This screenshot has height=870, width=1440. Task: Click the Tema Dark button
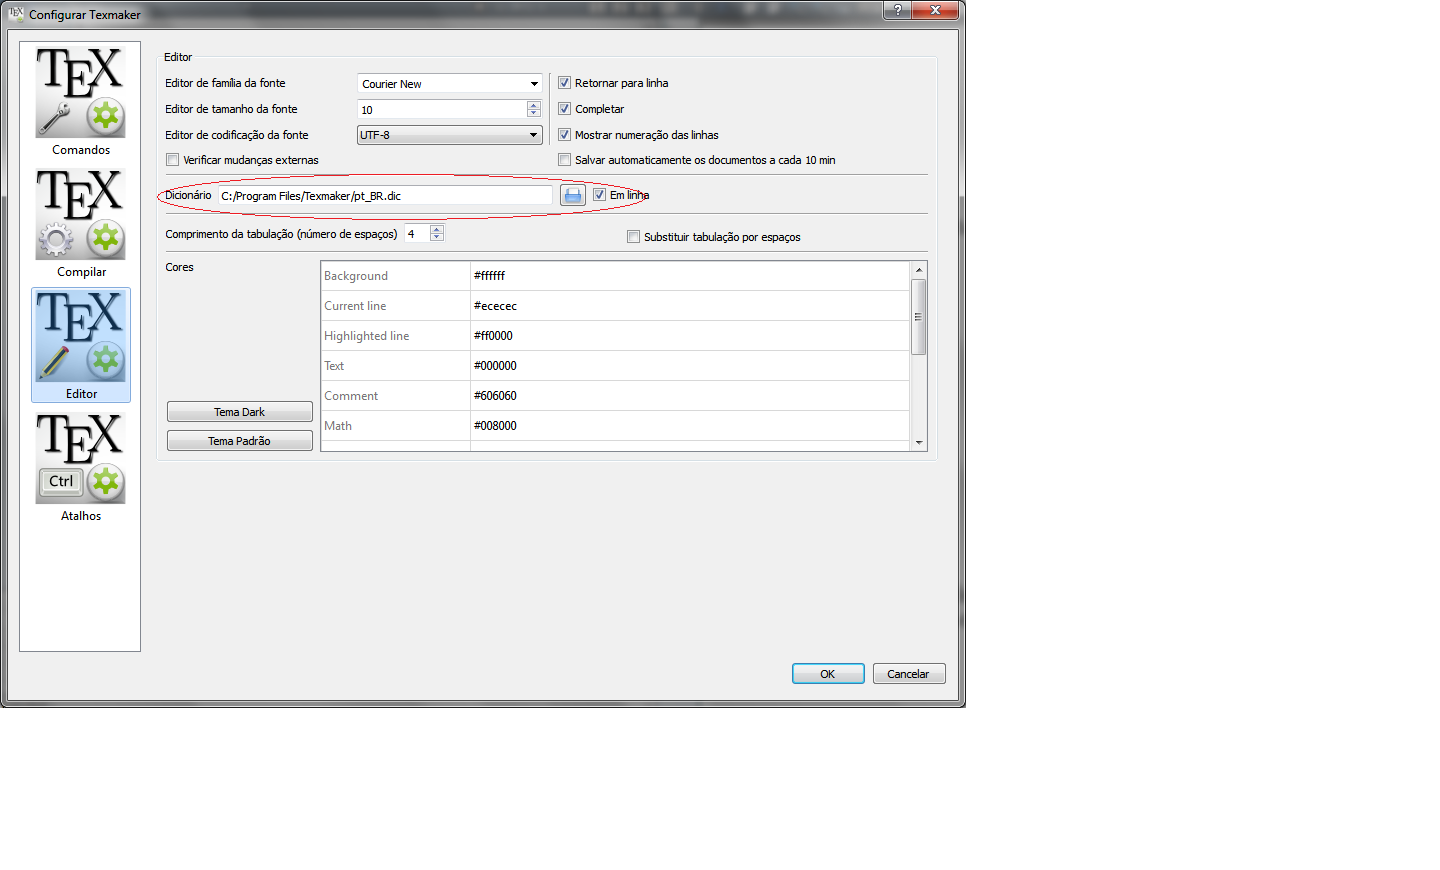[240, 412]
